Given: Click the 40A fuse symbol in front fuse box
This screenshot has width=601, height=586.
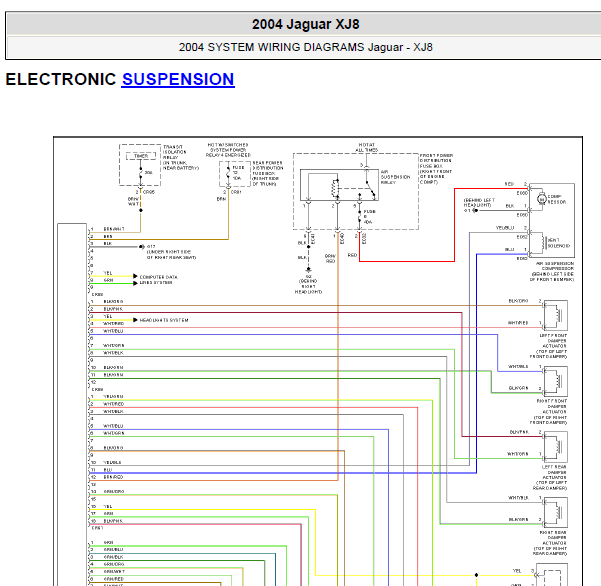Looking at the screenshot, I should (x=359, y=217).
